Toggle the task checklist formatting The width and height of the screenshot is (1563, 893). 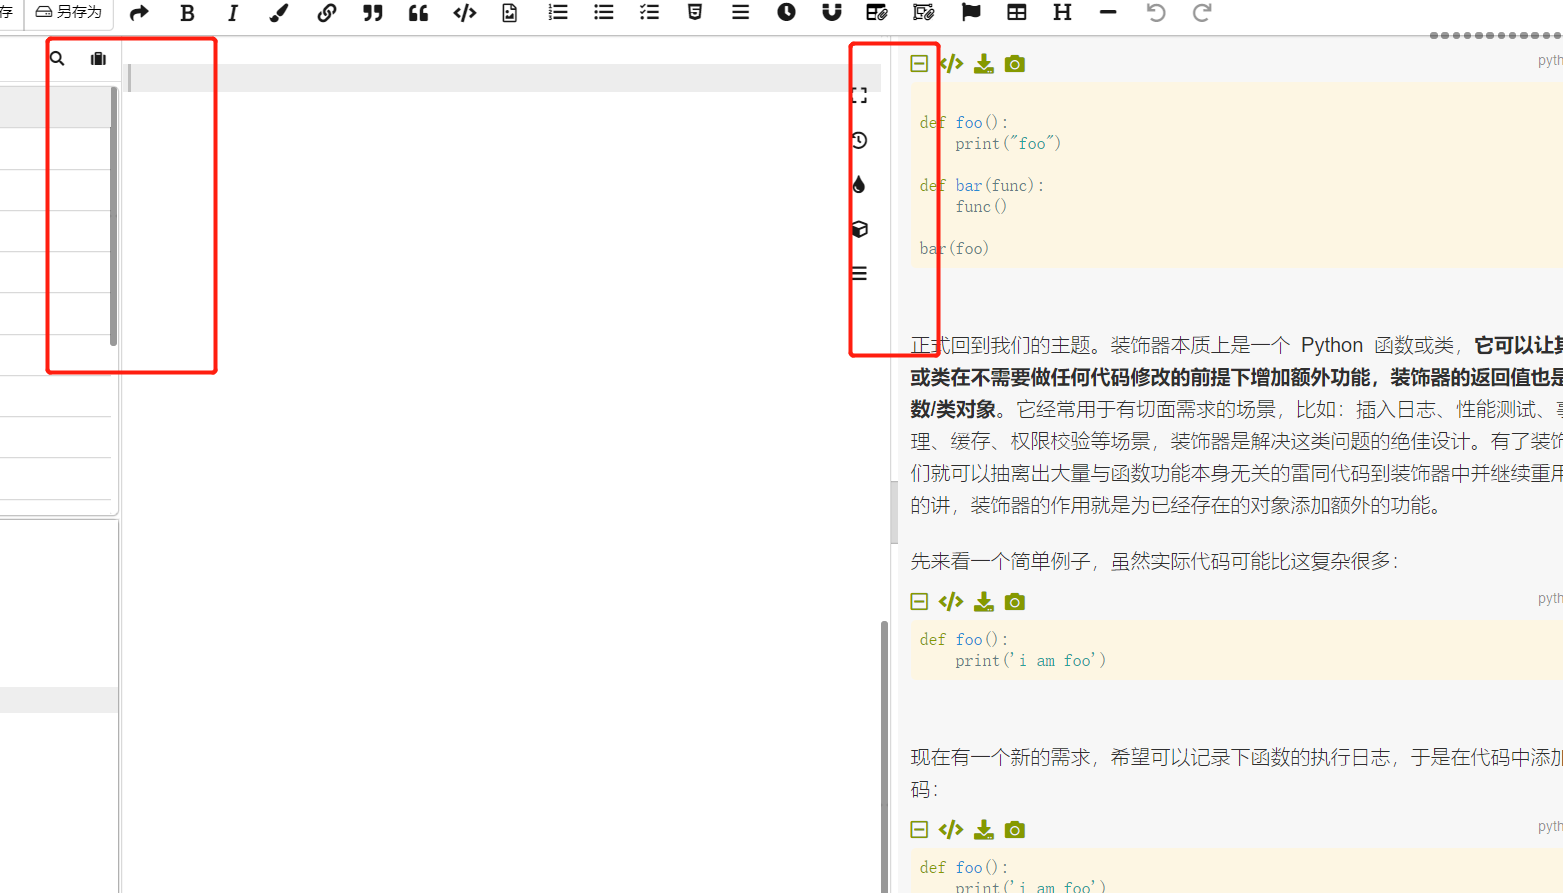pyautogui.click(x=649, y=13)
